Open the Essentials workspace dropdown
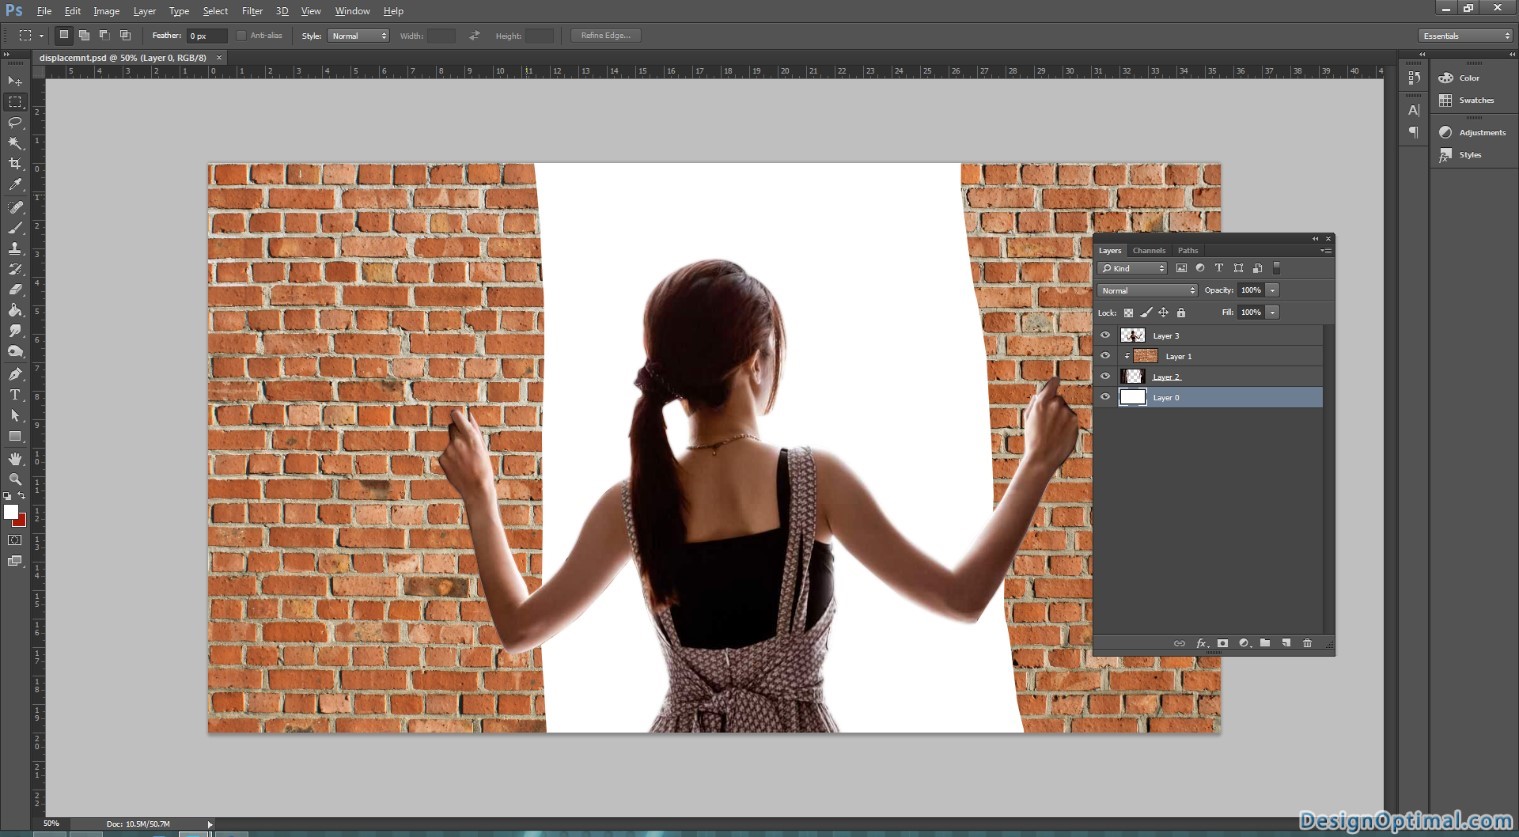Viewport: 1519px width, 837px height. pos(1466,36)
